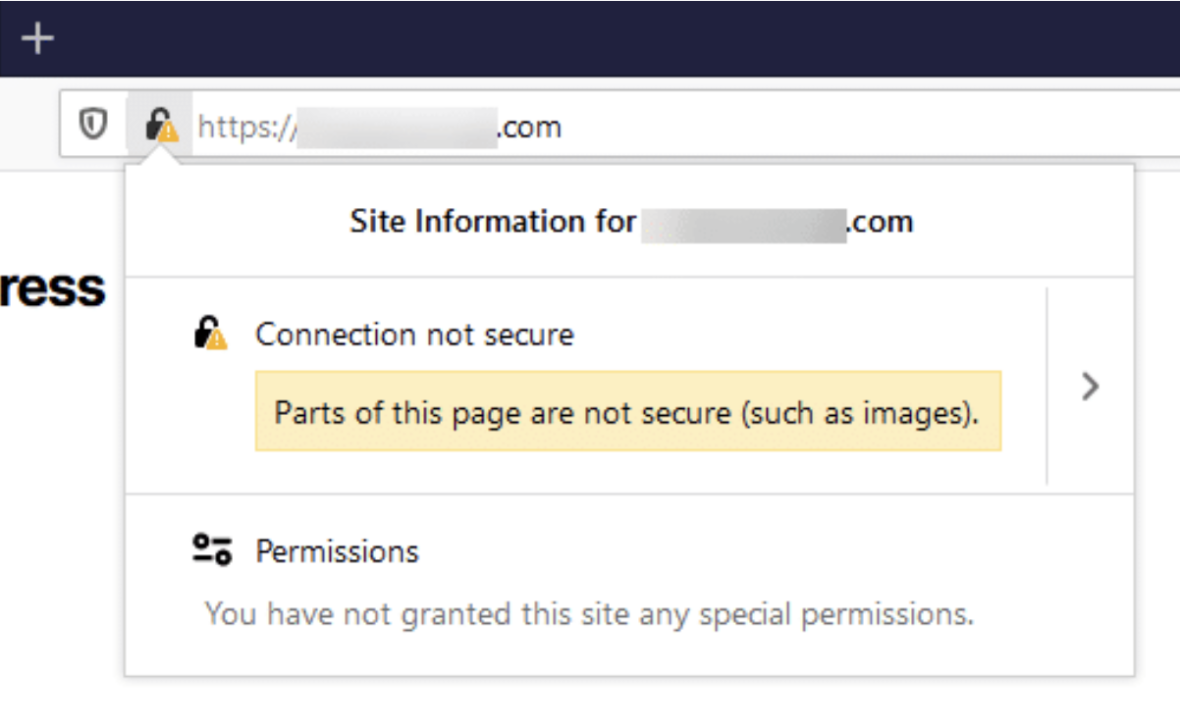Screen dimensions: 1180x726
Task: Click the blurred domain name in the address bar
Action: click(x=398, y=127)
